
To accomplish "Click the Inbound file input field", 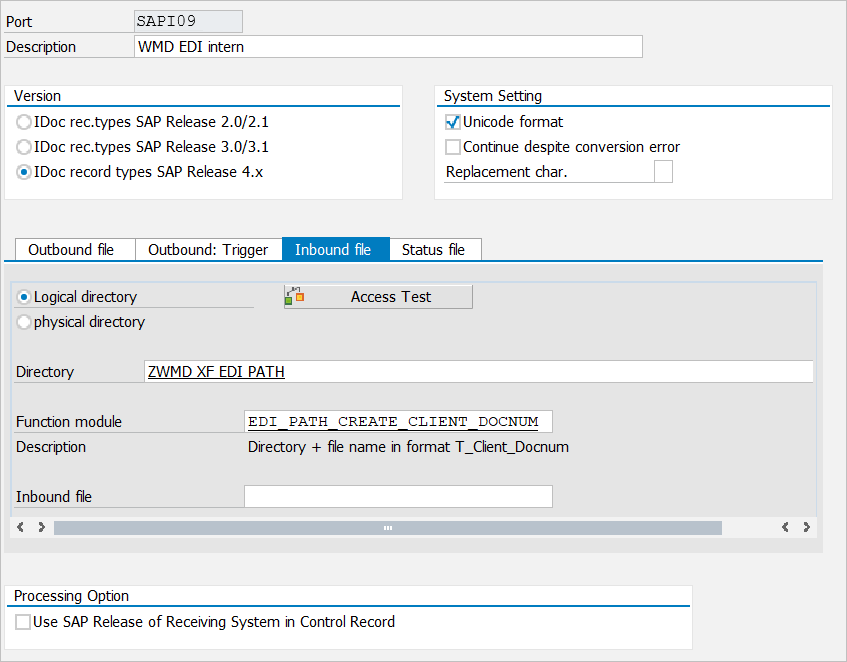I will point(398,497).
